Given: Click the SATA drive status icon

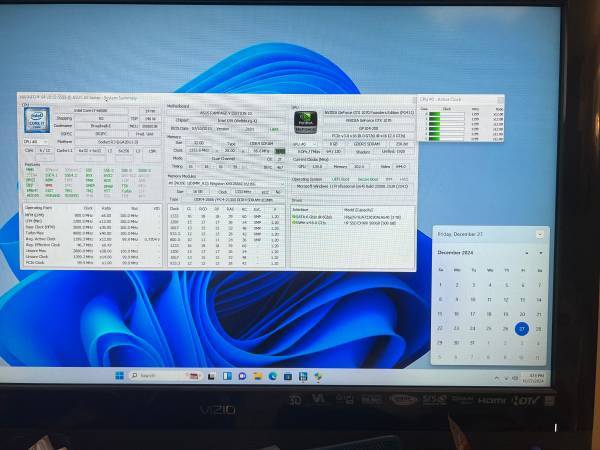Looking at the screenshot, I should (x=294, y=217).
